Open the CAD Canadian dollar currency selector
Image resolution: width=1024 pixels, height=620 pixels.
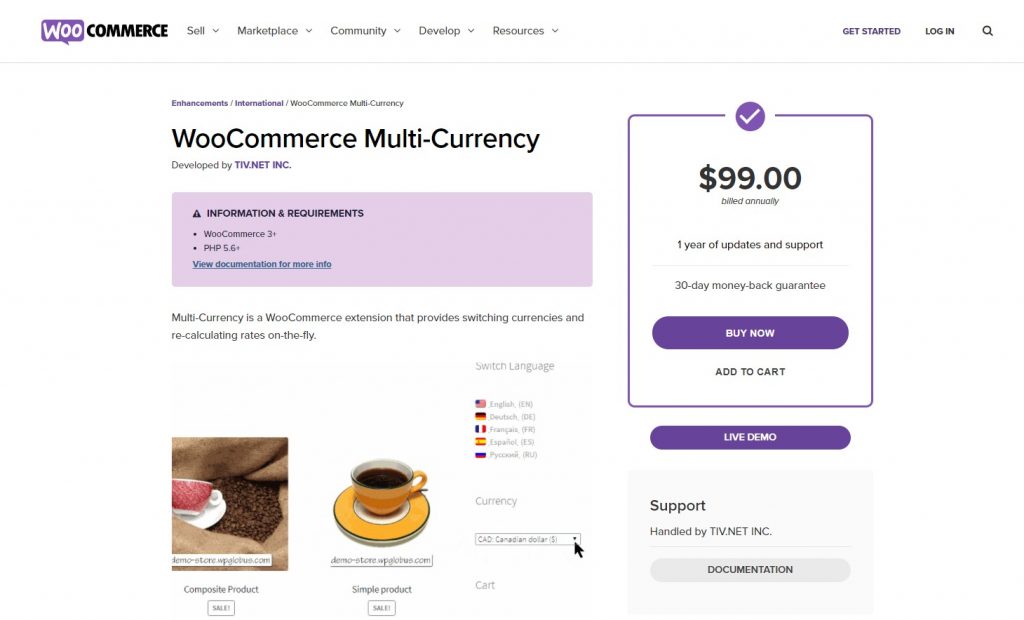coord(528,540)
